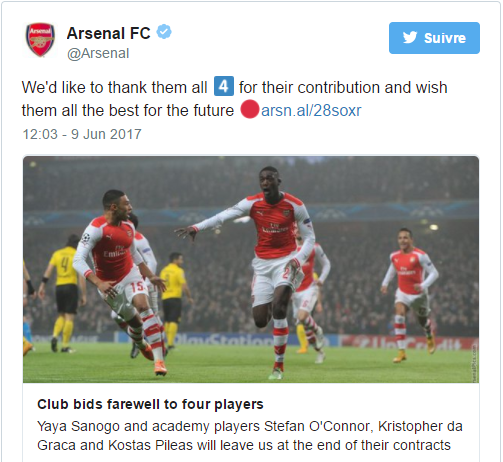Click the Twitter bird icon in Suivre button
Screen dimensions: 503x462
click(x=410, y=38)
